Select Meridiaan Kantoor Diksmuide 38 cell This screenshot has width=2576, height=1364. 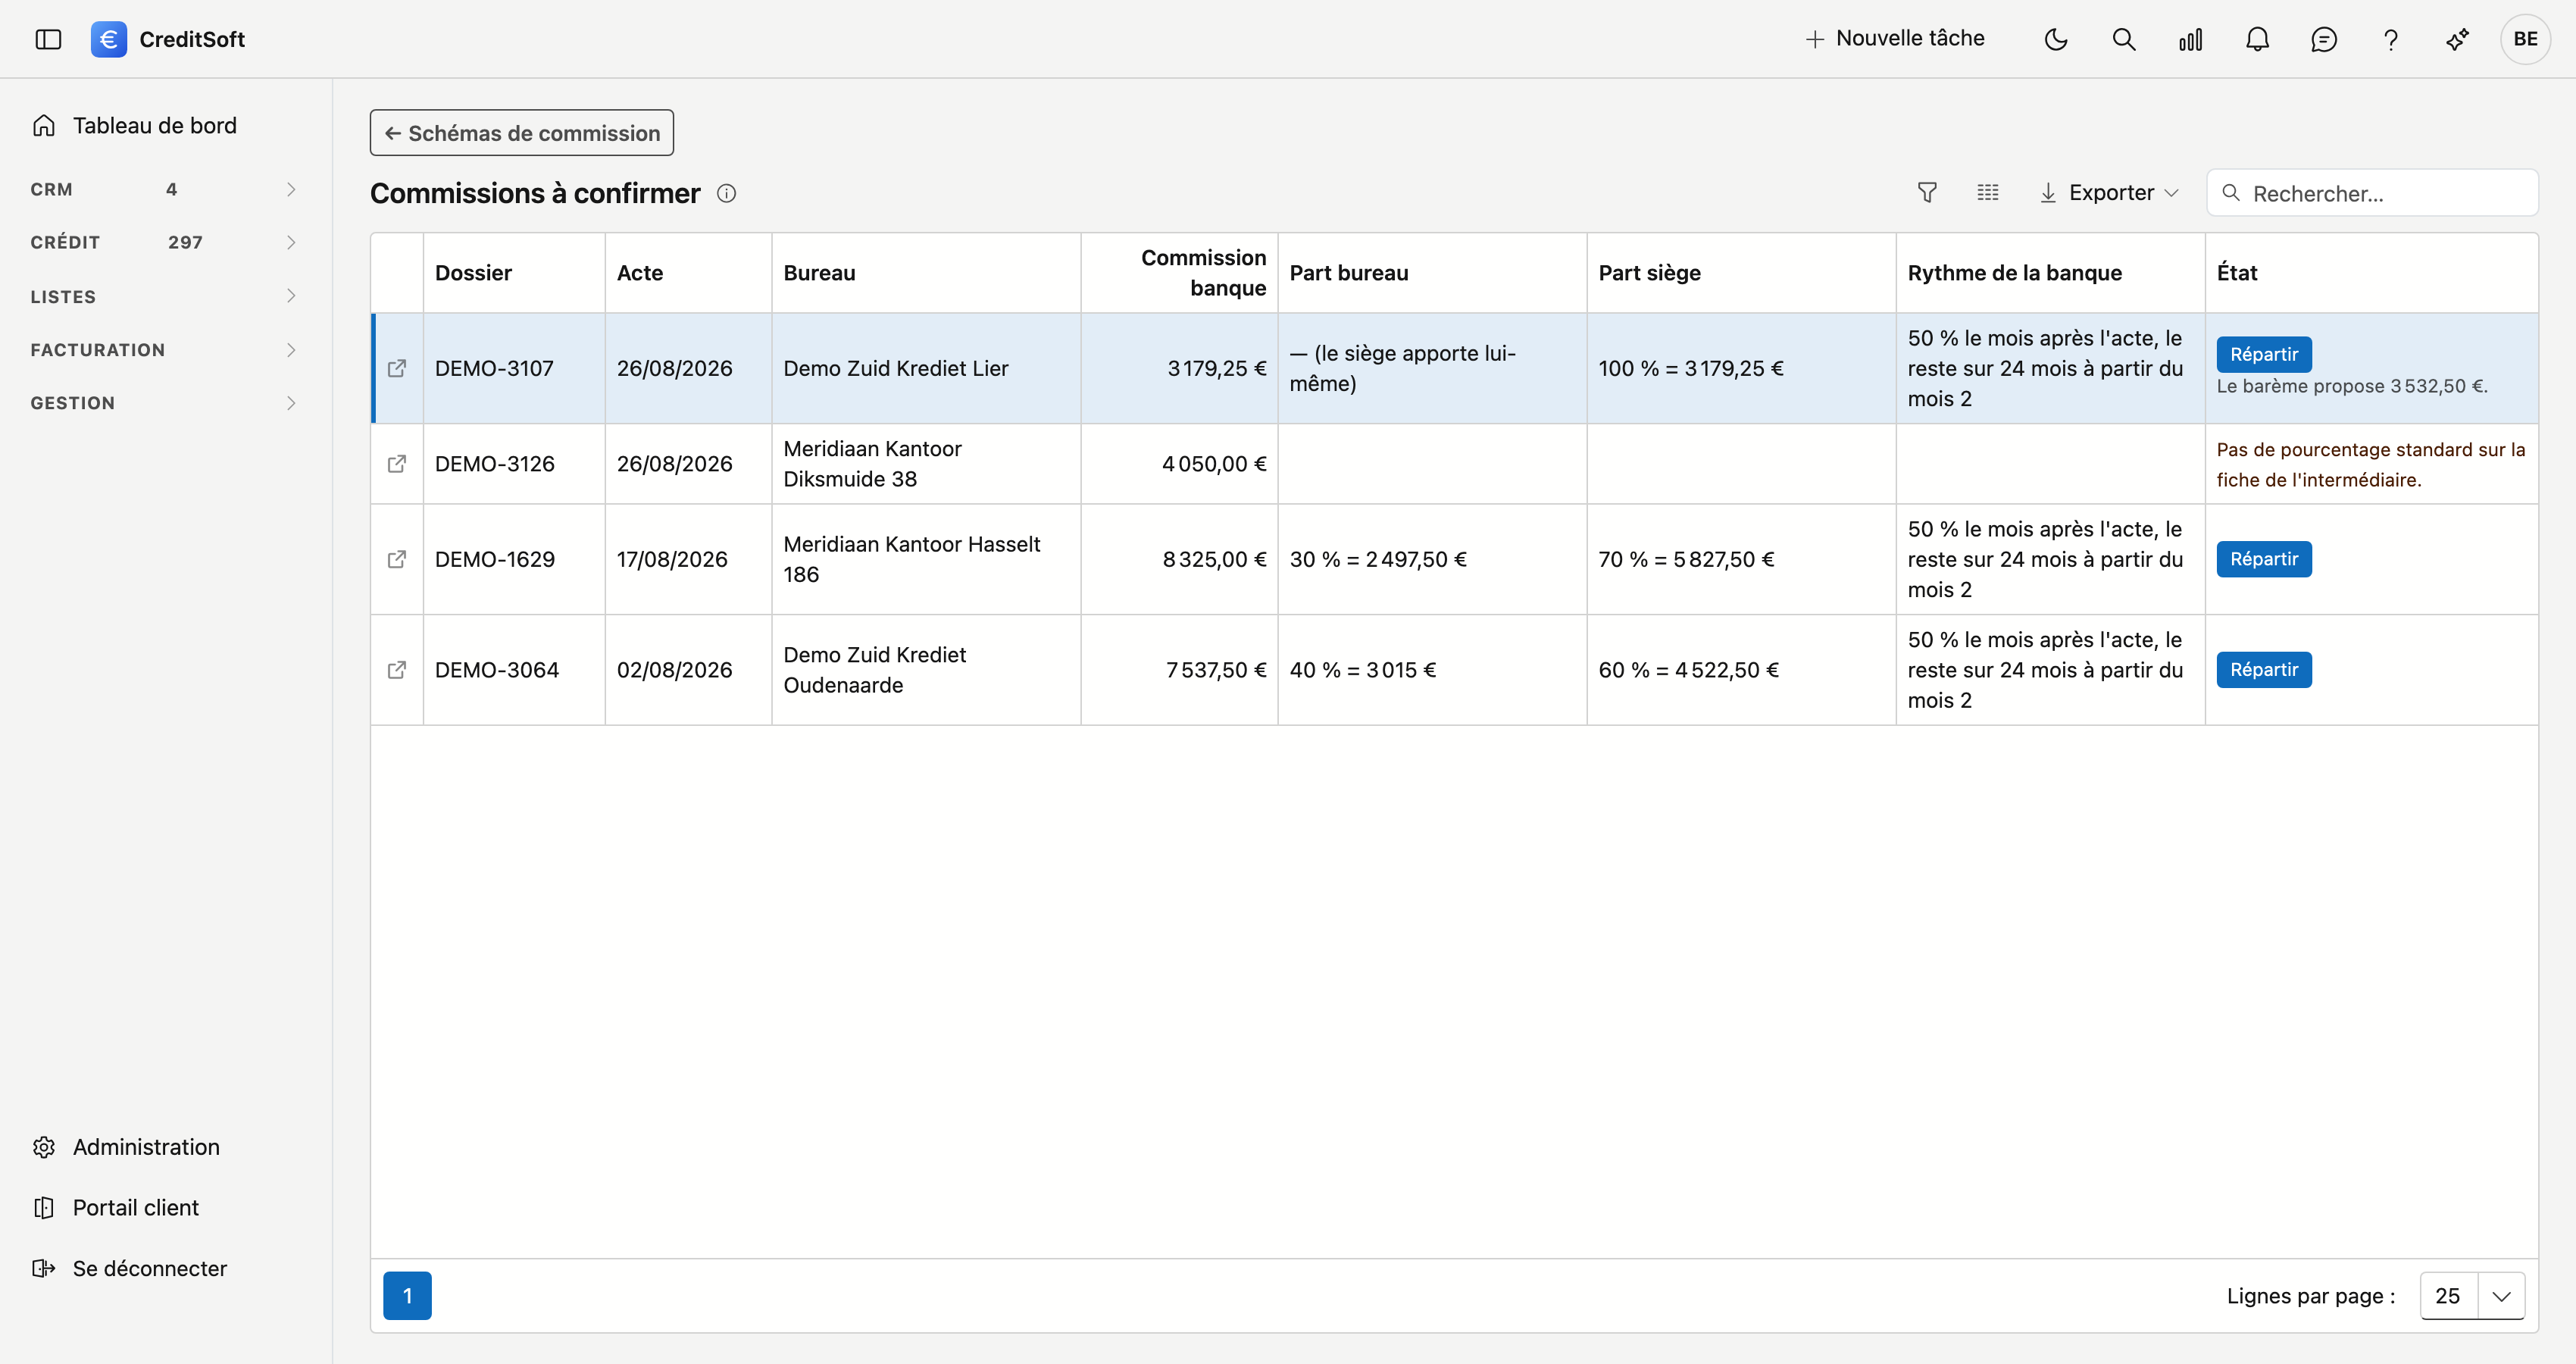click(926, 464)
